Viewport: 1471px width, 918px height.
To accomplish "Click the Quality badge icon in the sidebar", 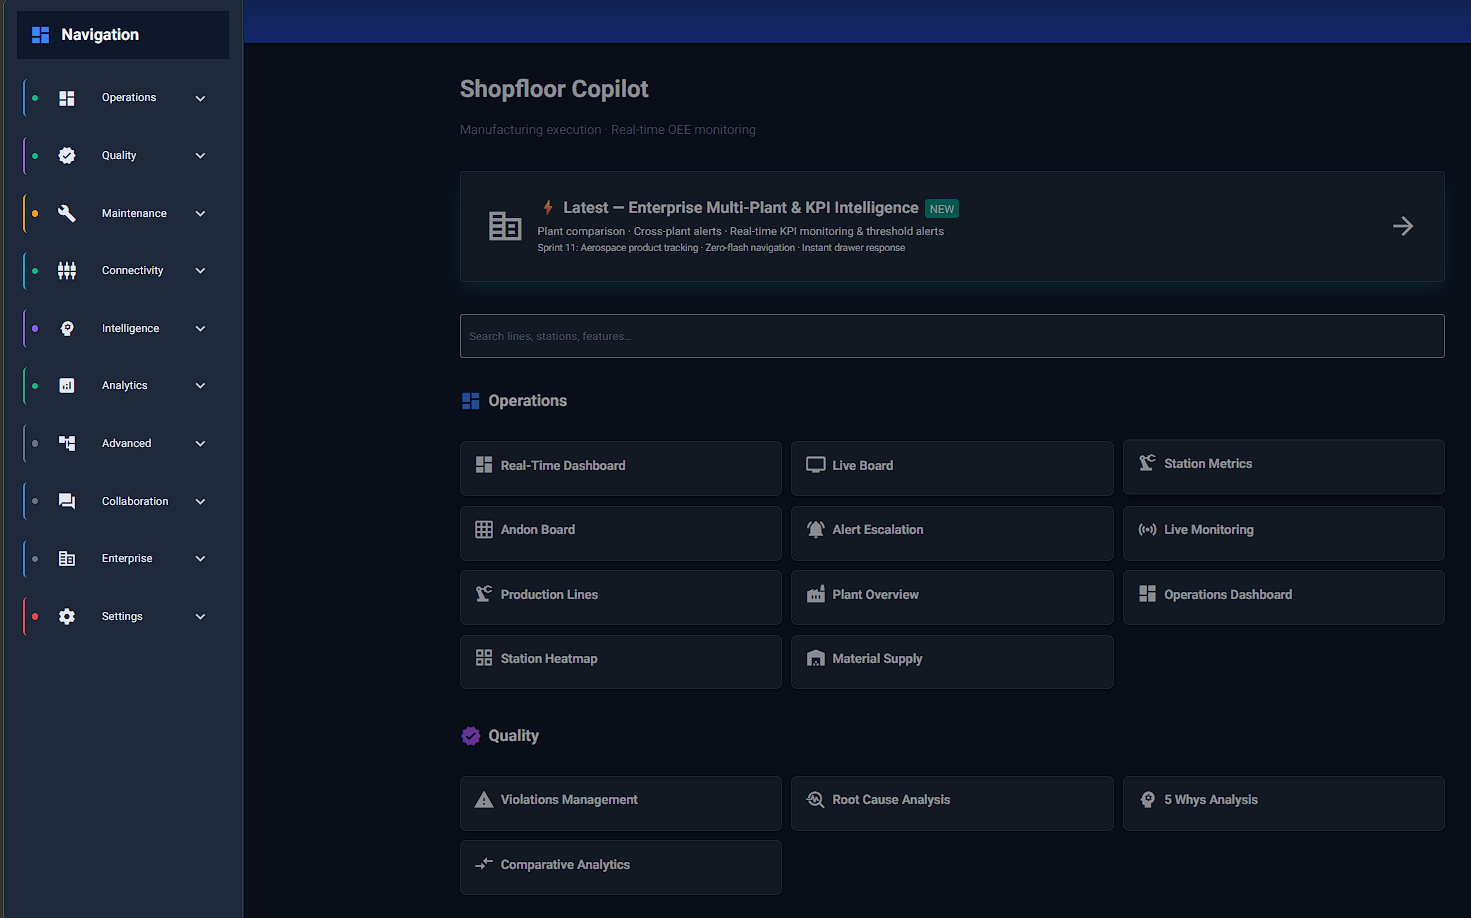I will click(x=67, y=155).
